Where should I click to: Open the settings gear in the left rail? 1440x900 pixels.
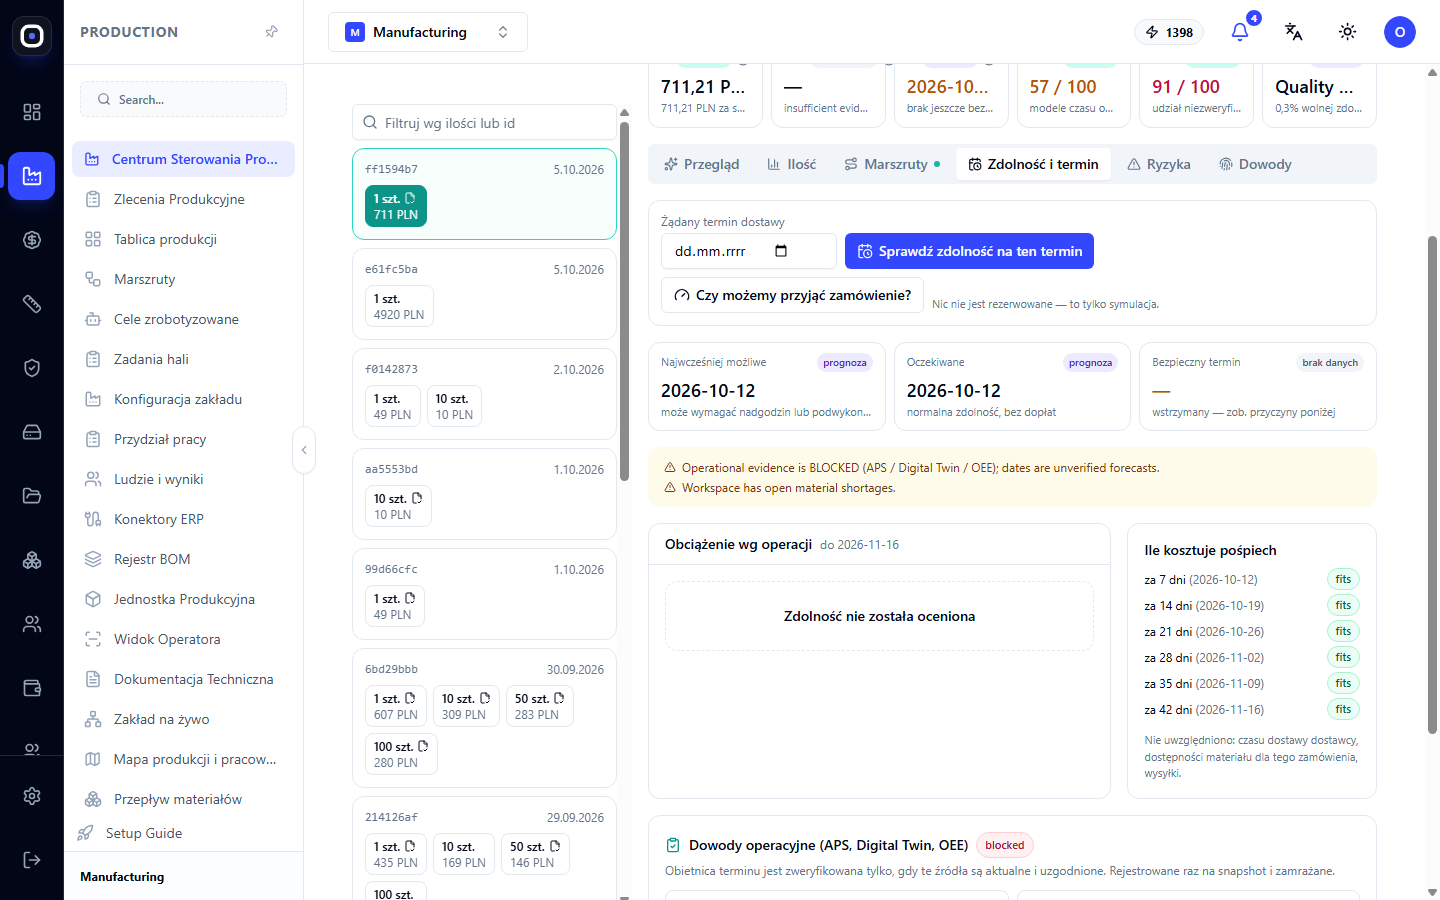pyautogui.click(x=32, y=796)
